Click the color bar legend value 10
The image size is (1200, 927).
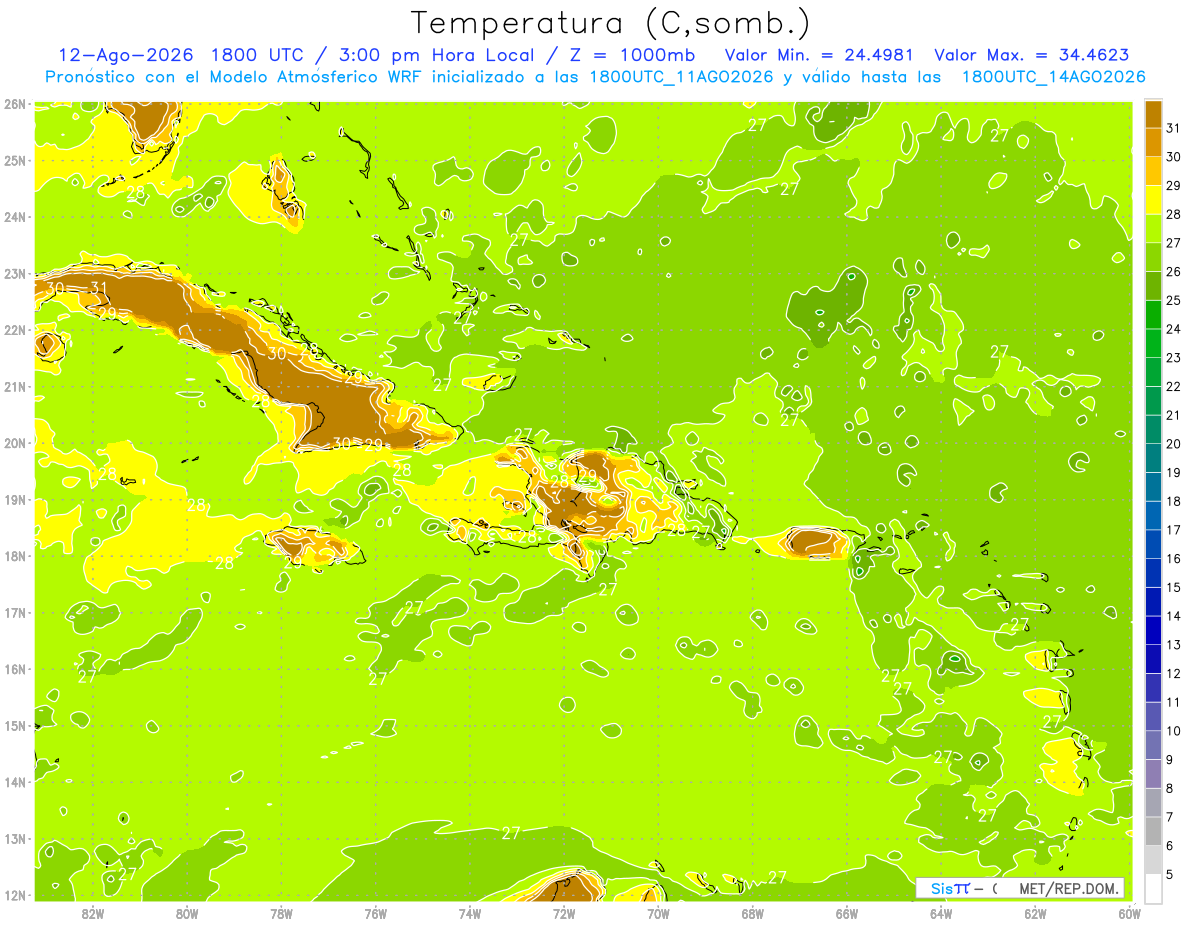[x=1173, y=731]
